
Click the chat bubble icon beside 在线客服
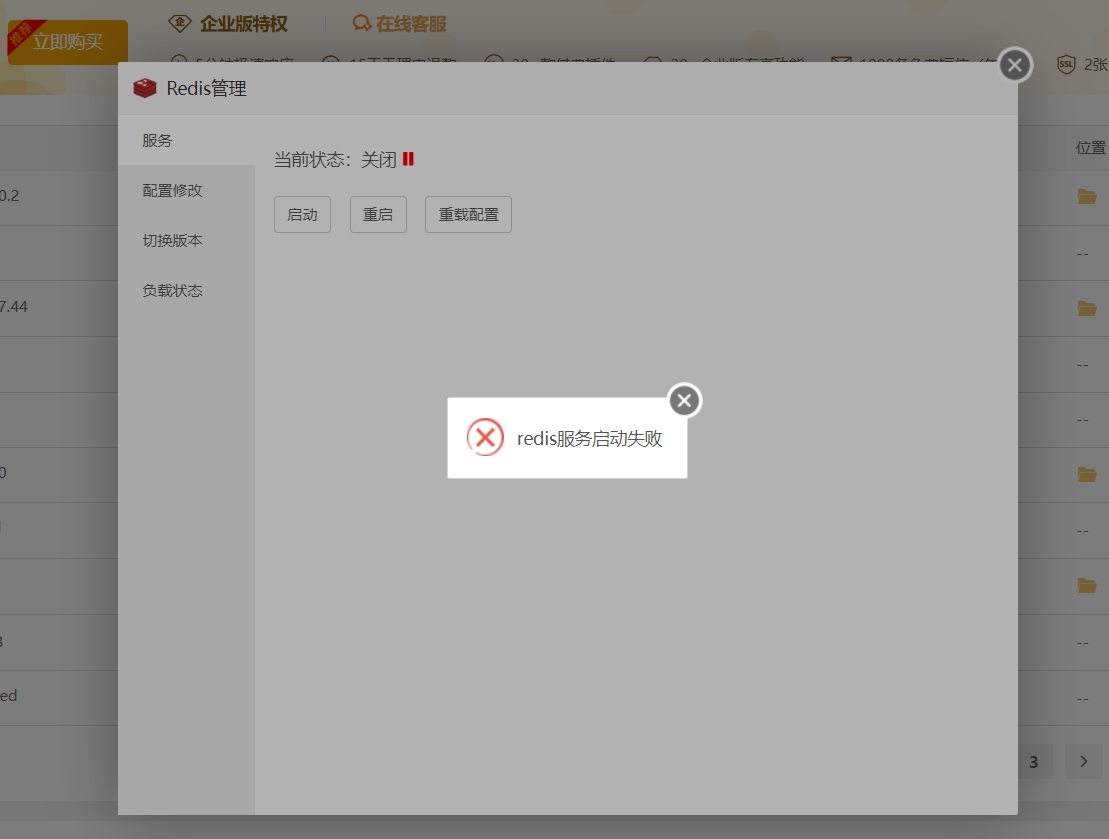coord(361,23)
